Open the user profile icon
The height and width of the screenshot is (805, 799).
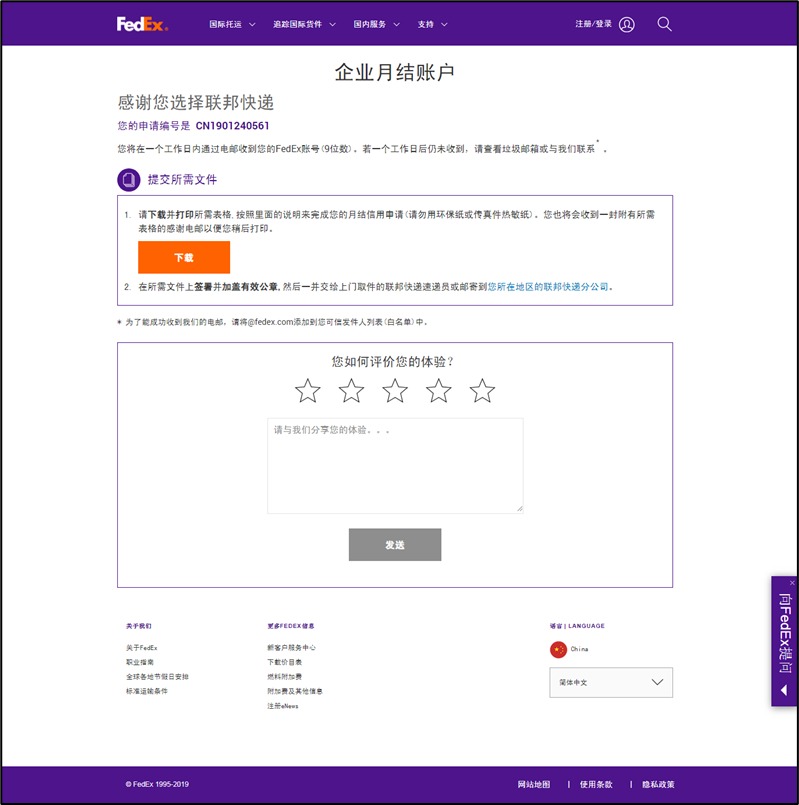[x=626, y=24]
